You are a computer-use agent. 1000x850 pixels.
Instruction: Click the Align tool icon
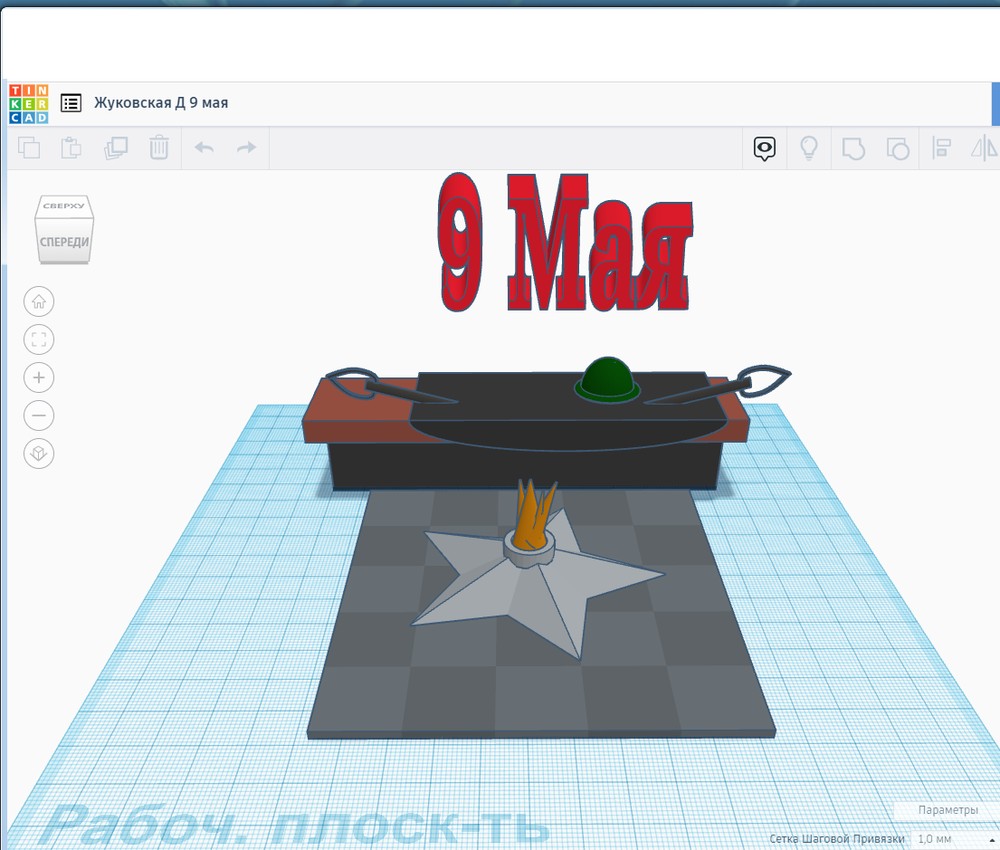(941, 149)
